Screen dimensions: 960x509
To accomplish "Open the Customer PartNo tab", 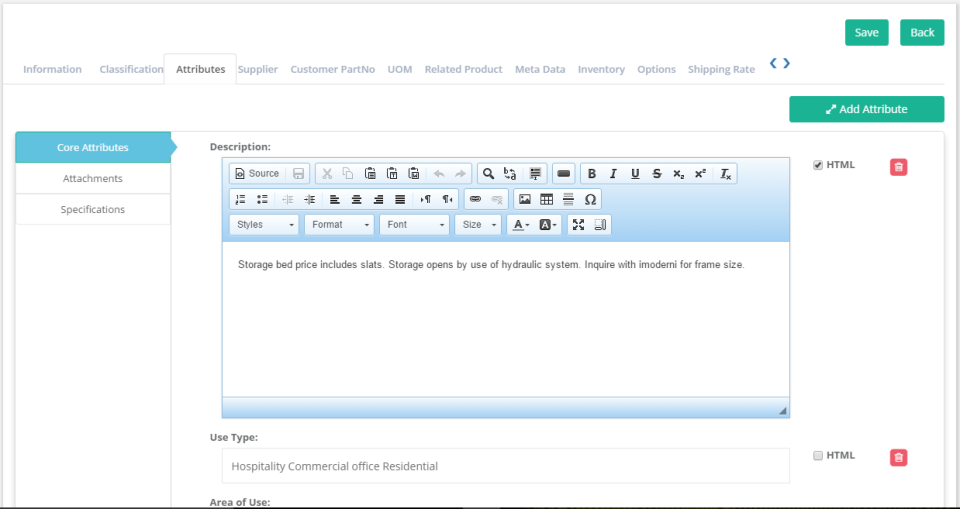I will 332,69.
